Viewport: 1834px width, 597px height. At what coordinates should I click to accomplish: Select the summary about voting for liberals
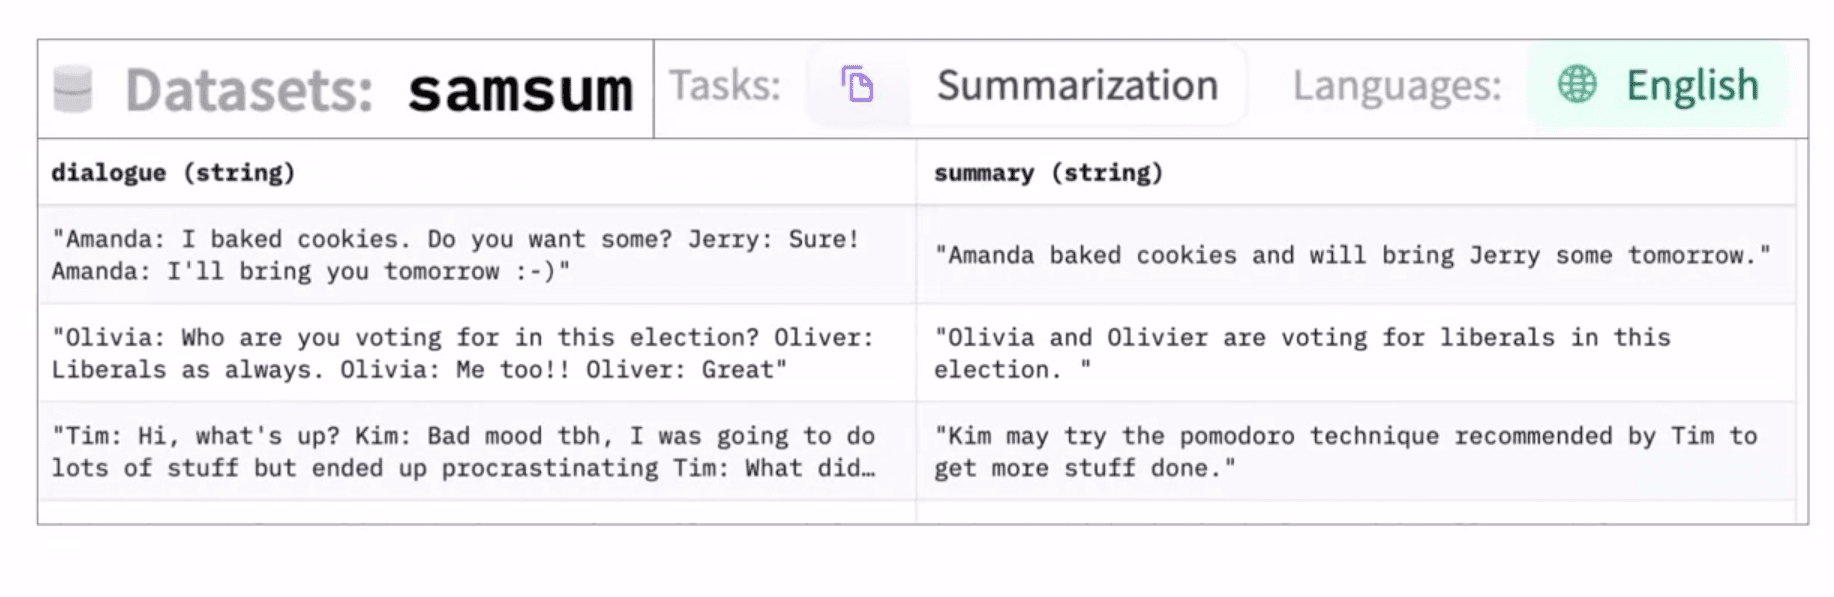pyautogui.click(x=1356, y=353)
